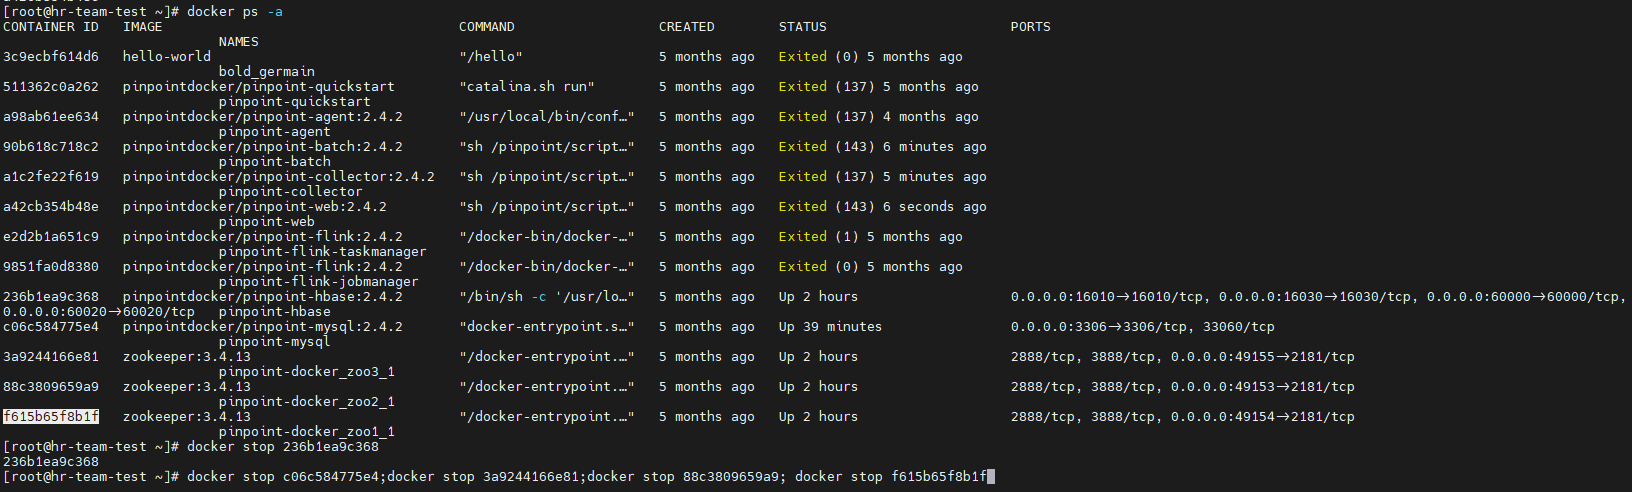Click image pinpointdocker/pinpoint-hbase:2.4.2
Viewport: 1632px width, 492px height.
(263, 297)
